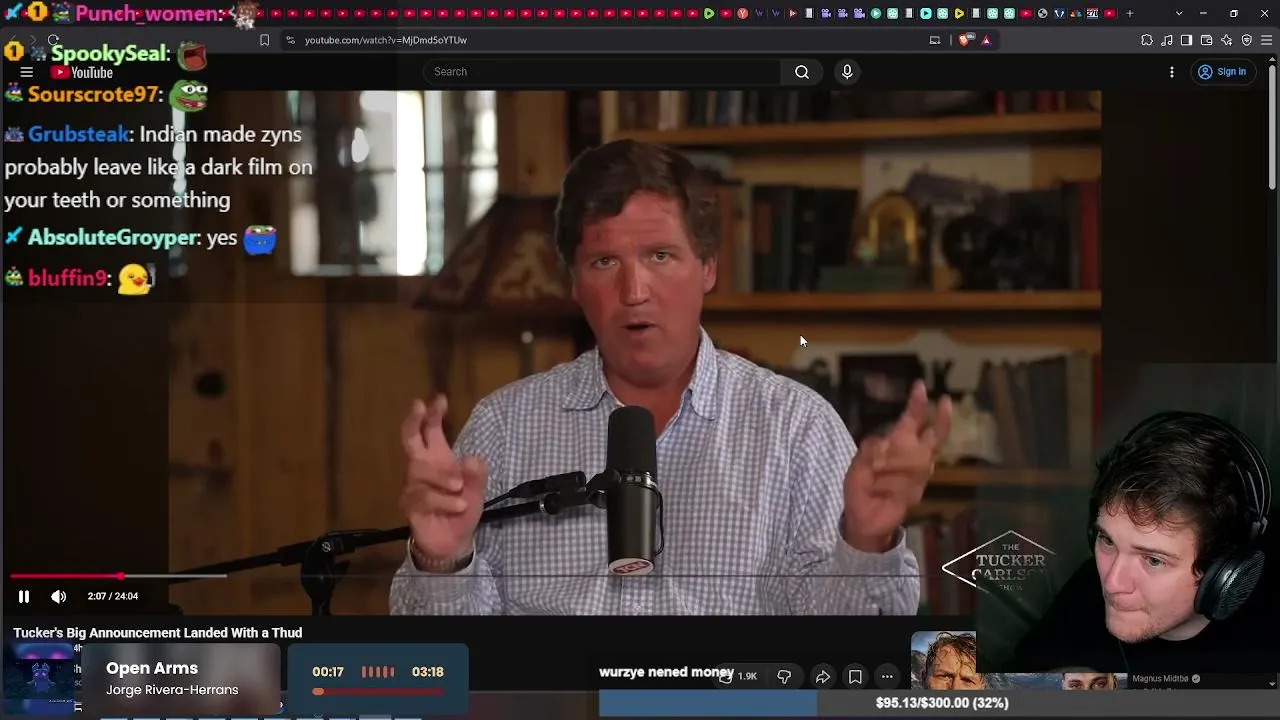Viewport: 1280px width, 720px height.
Task: Open a new browser tab
Action: (x=1130, y=13)
